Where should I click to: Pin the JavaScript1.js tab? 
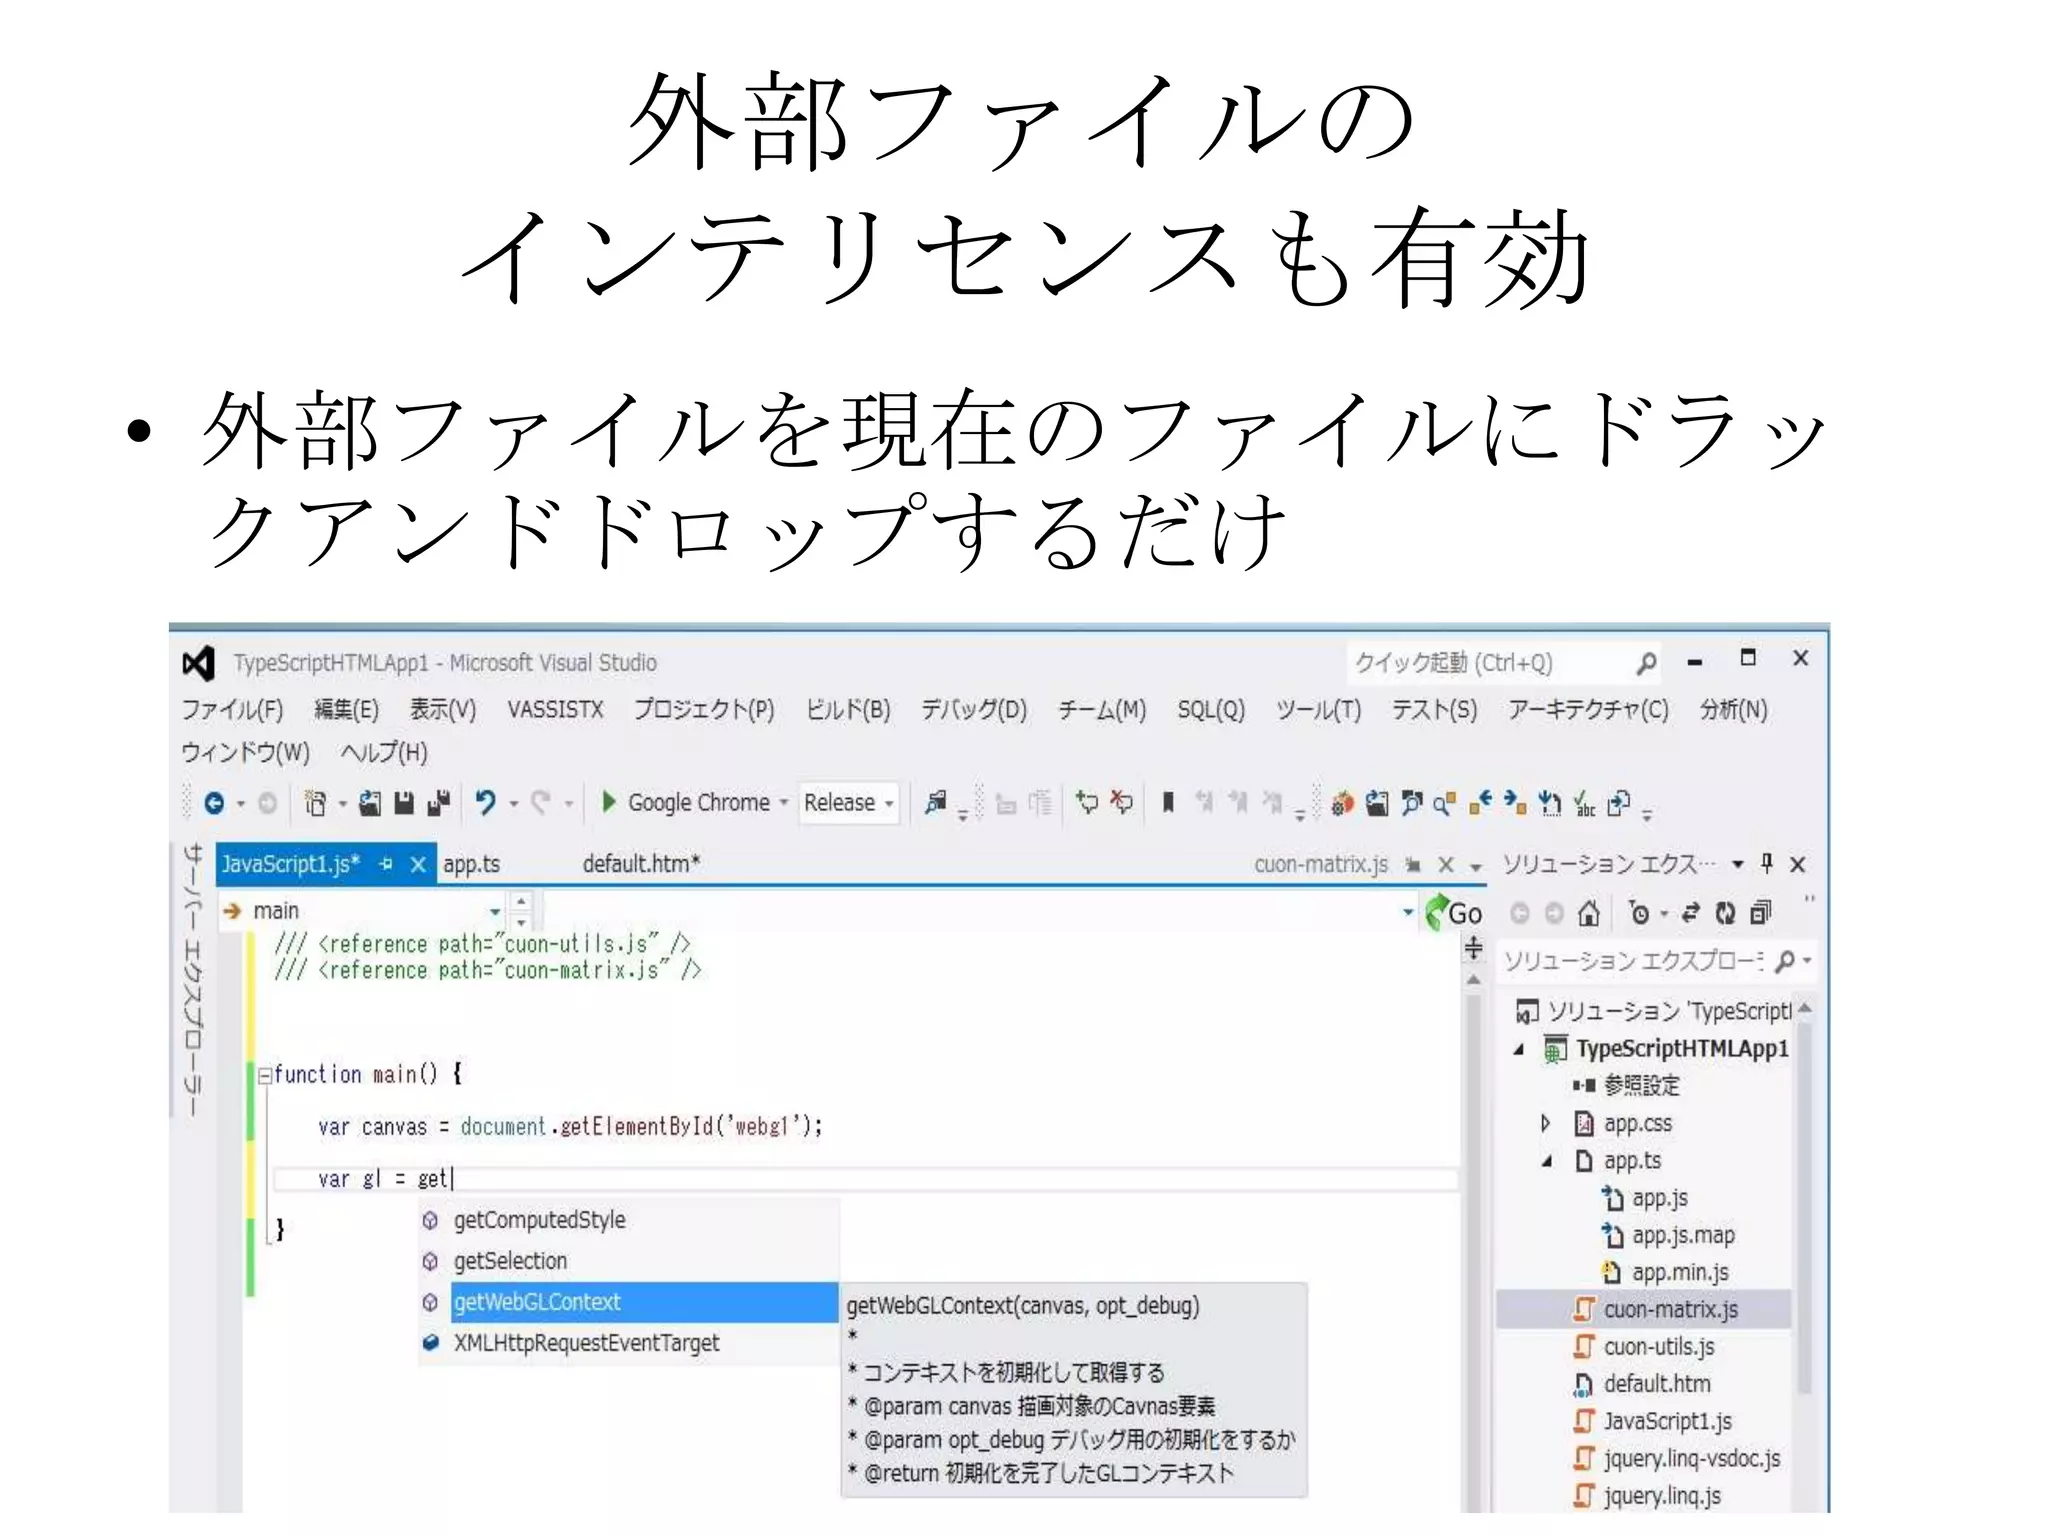click(386, 864)
